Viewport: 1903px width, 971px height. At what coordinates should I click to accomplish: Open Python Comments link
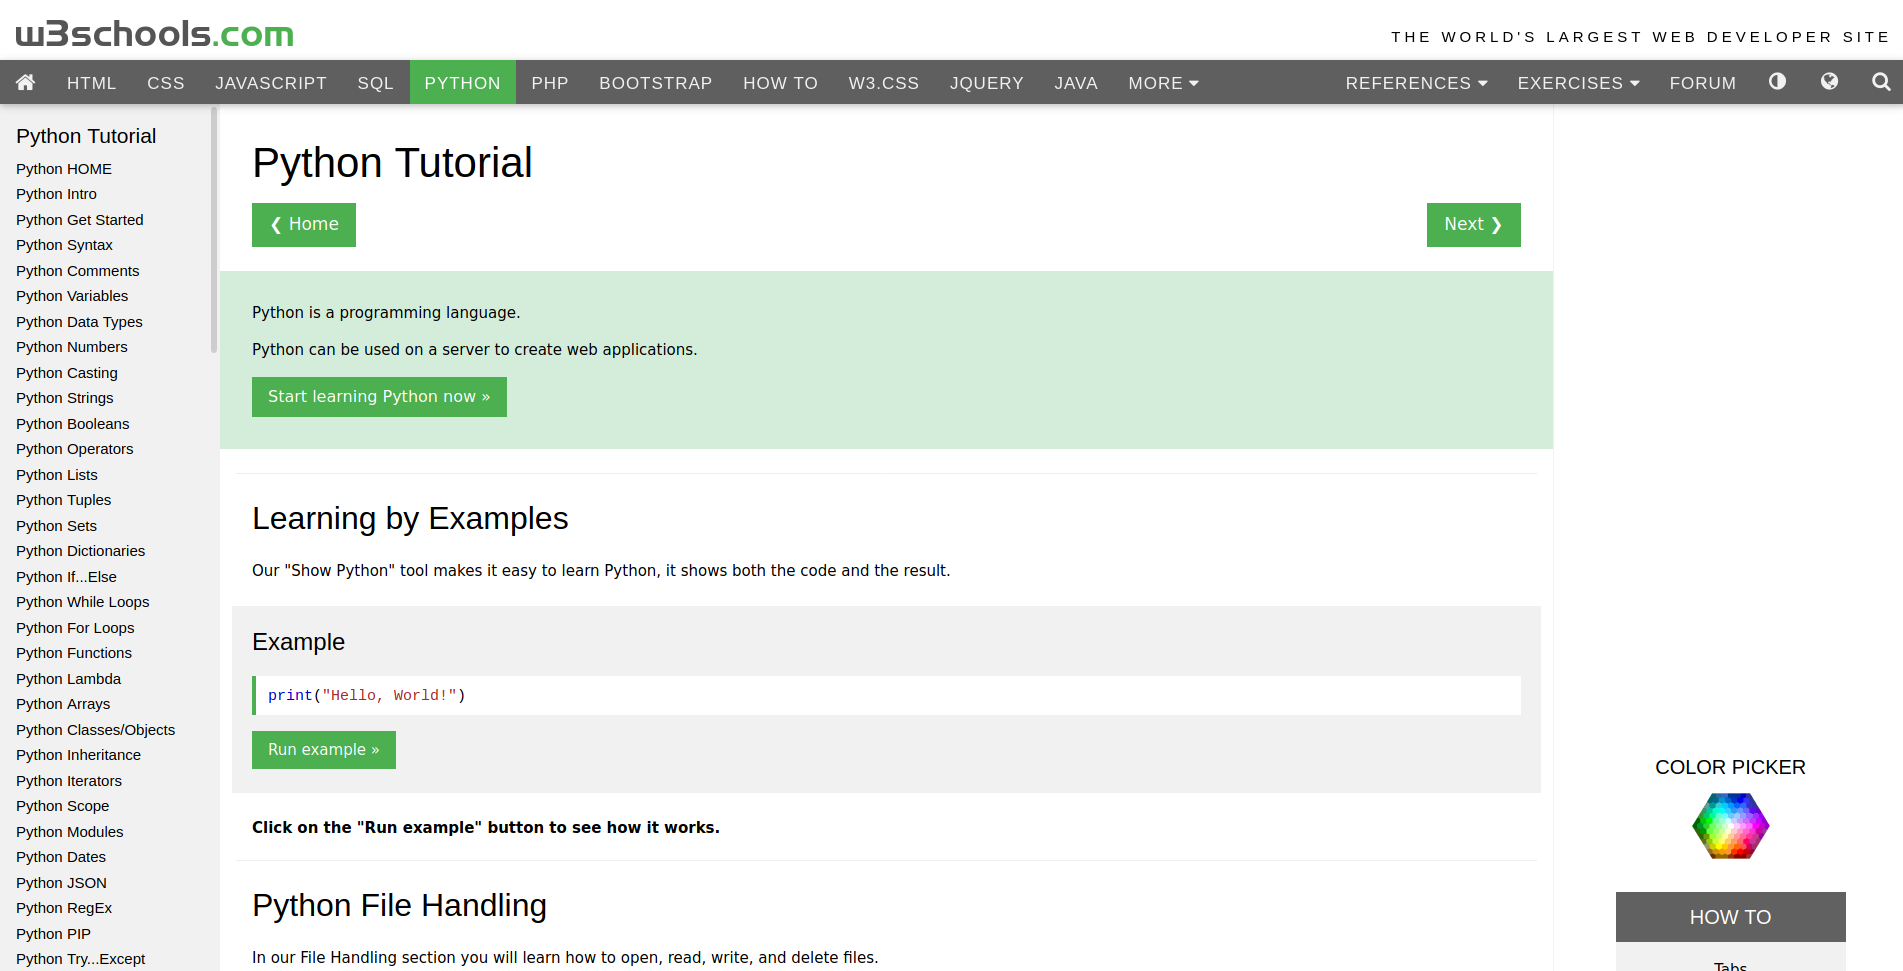(78, 271)
